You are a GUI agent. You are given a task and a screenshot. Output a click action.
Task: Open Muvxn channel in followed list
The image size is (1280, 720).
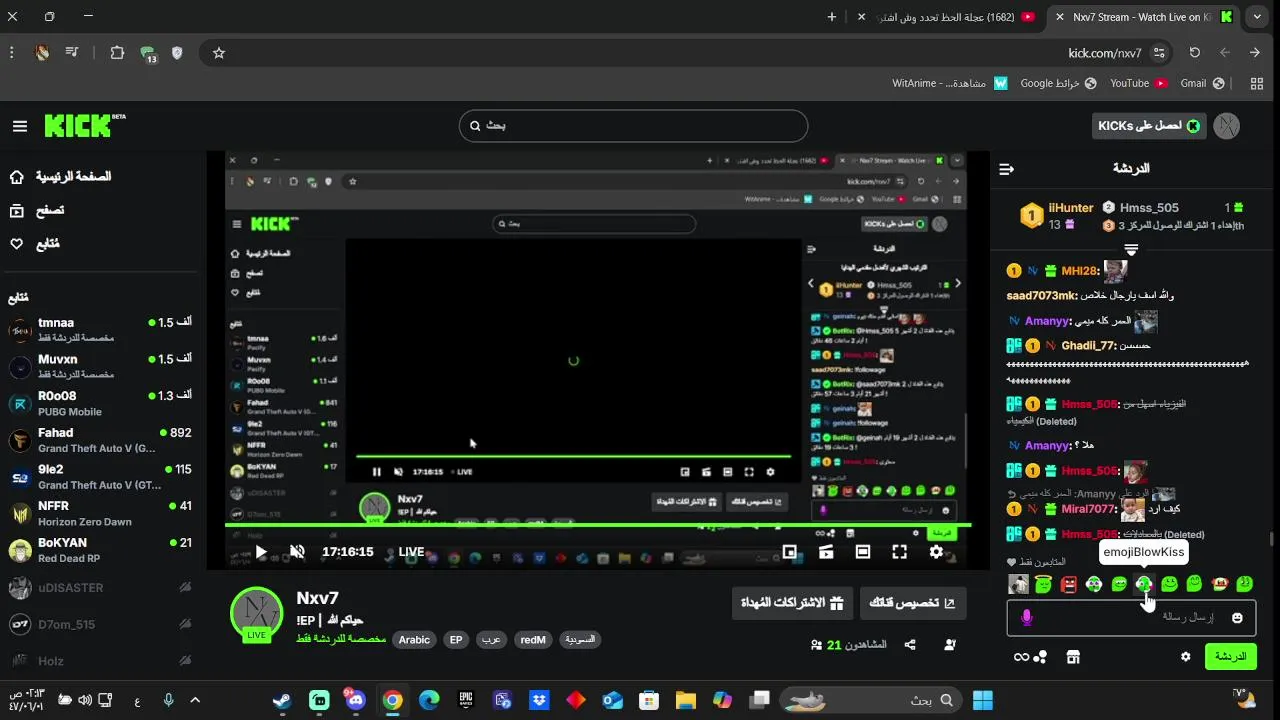pyautogui.click(x=100, y=366)
